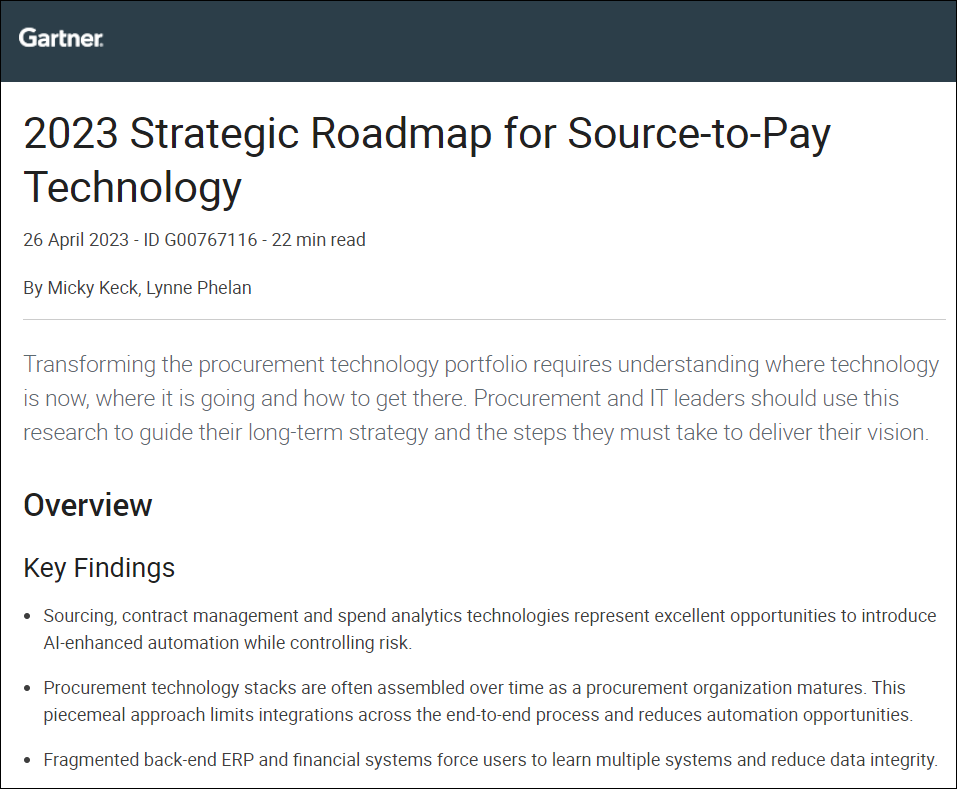Click the "By" label before the author names
Screen dimensions: 957x789
coord(33,288)
